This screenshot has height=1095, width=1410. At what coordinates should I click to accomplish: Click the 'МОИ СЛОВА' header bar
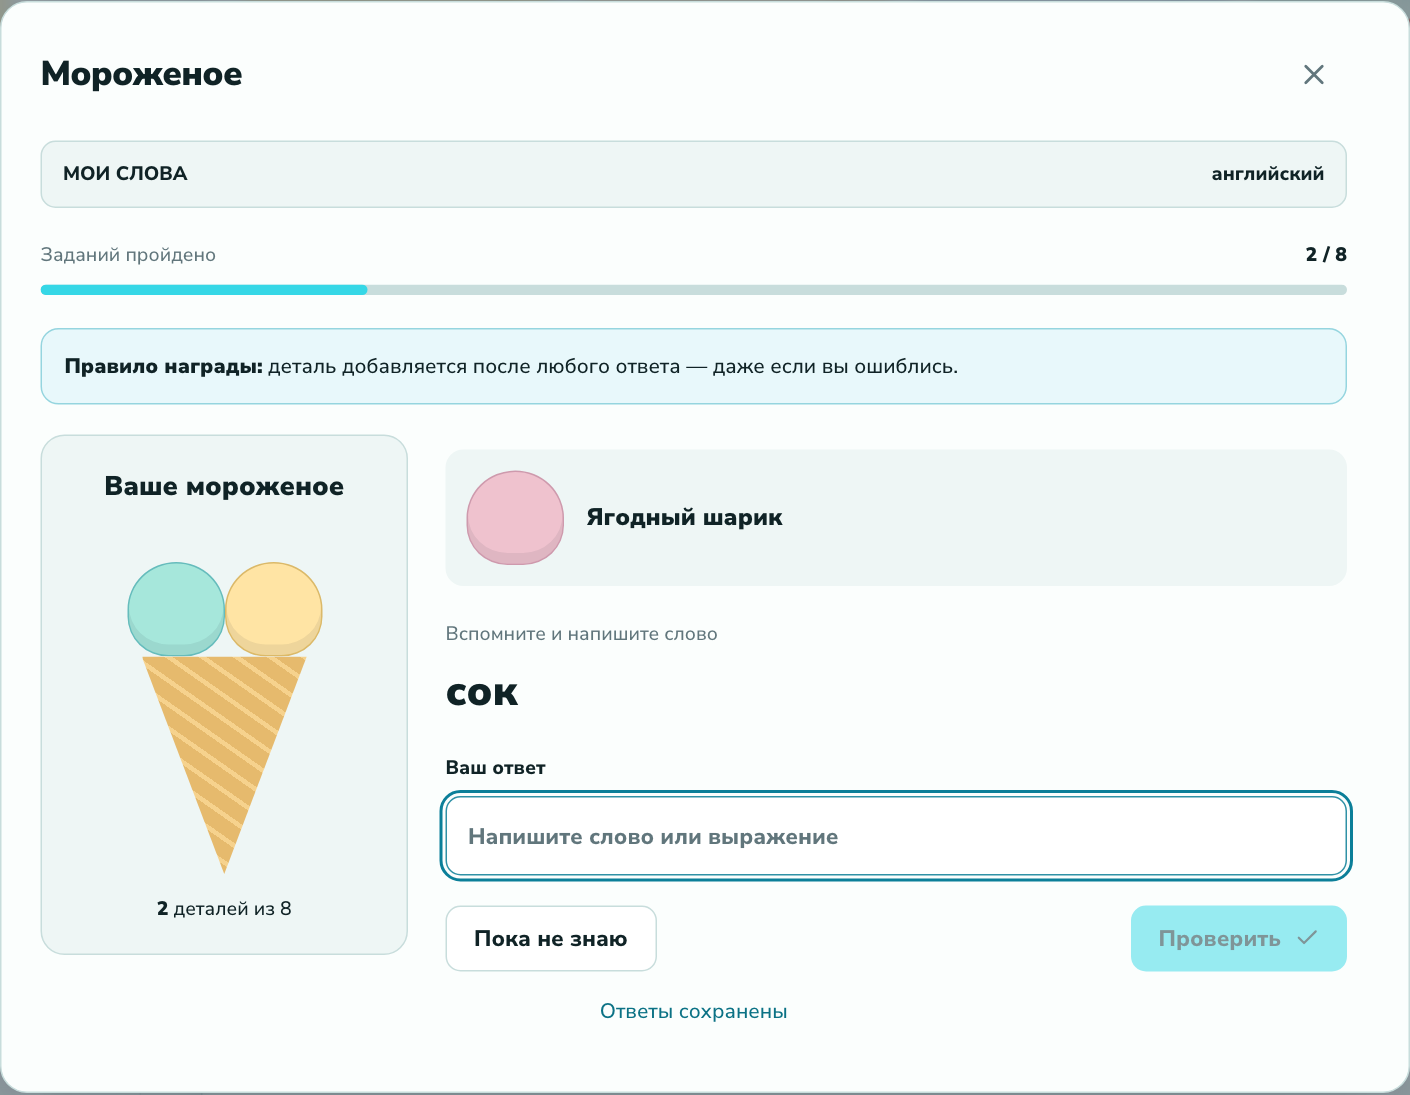694,174
